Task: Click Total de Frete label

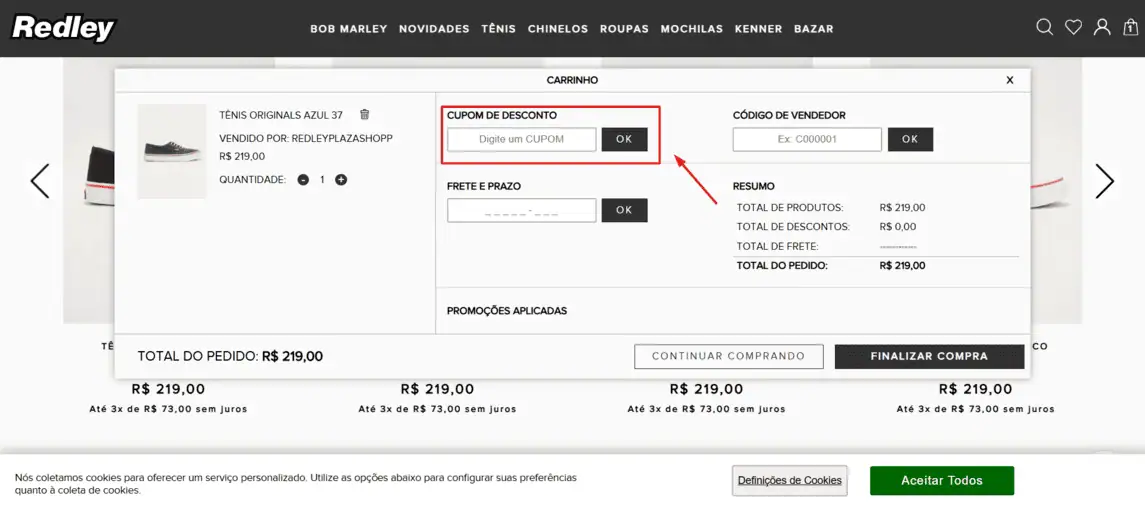Action: [x=778, y=246]
